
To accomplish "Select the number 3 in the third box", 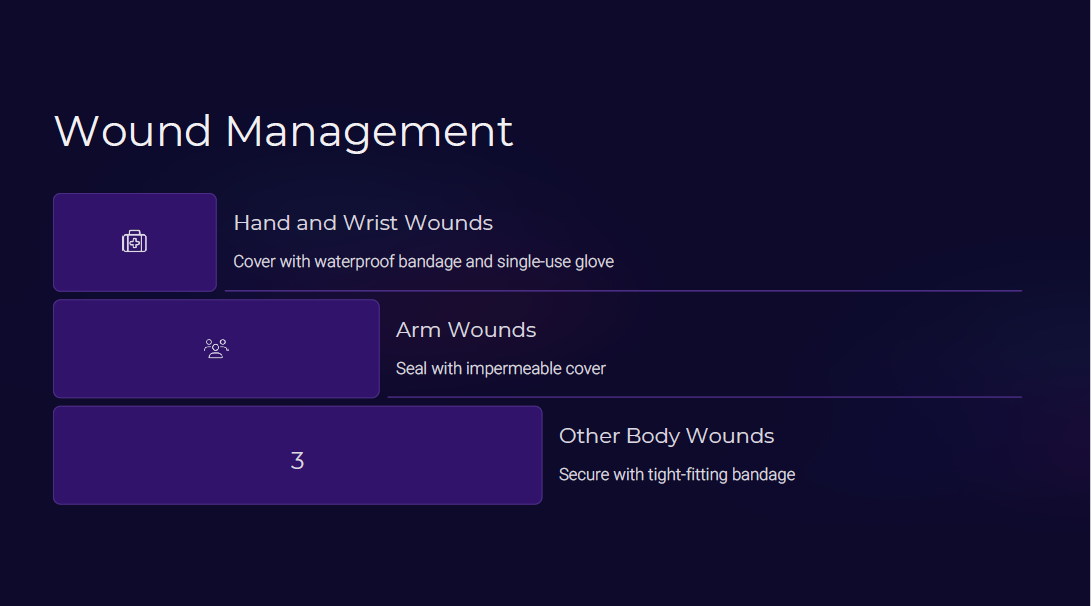I will coord(297,461).
